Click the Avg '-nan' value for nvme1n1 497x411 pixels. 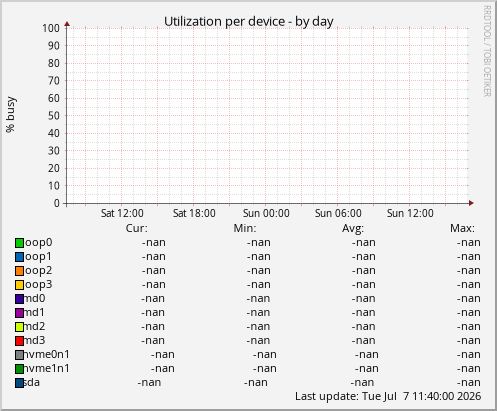tap(367, 369)
